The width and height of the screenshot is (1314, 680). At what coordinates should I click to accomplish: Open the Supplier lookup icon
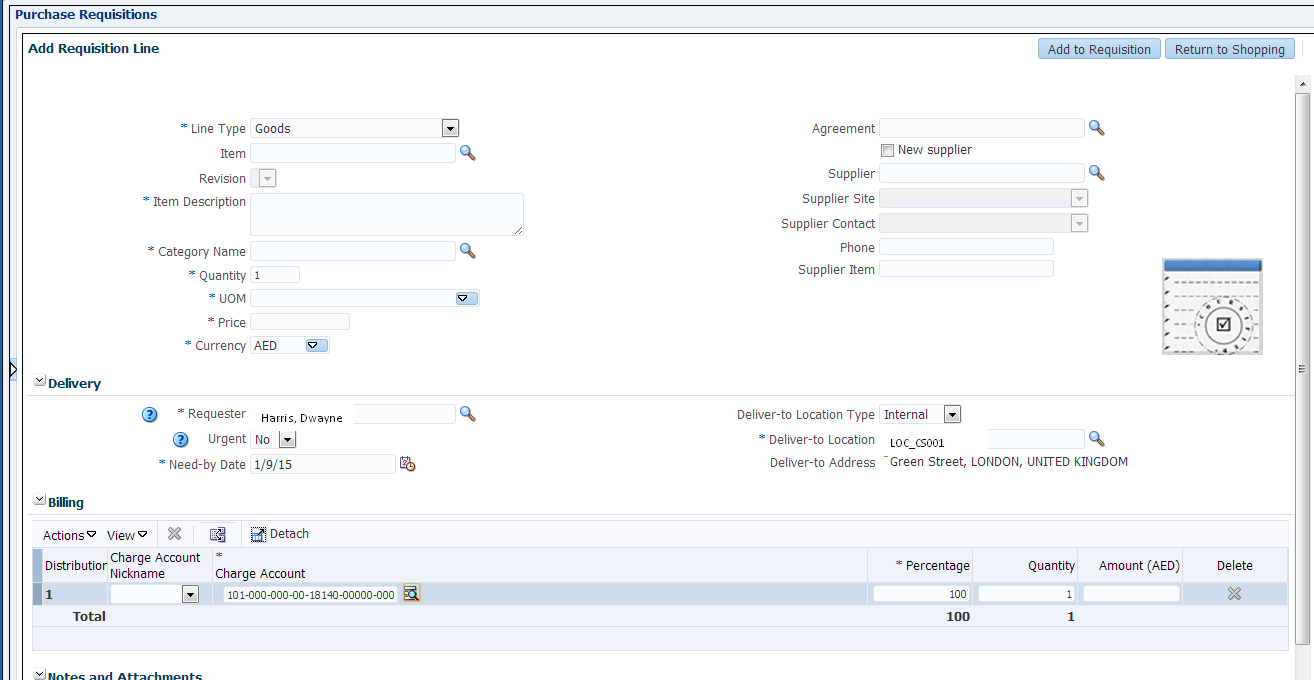(x=1096, y=172)
